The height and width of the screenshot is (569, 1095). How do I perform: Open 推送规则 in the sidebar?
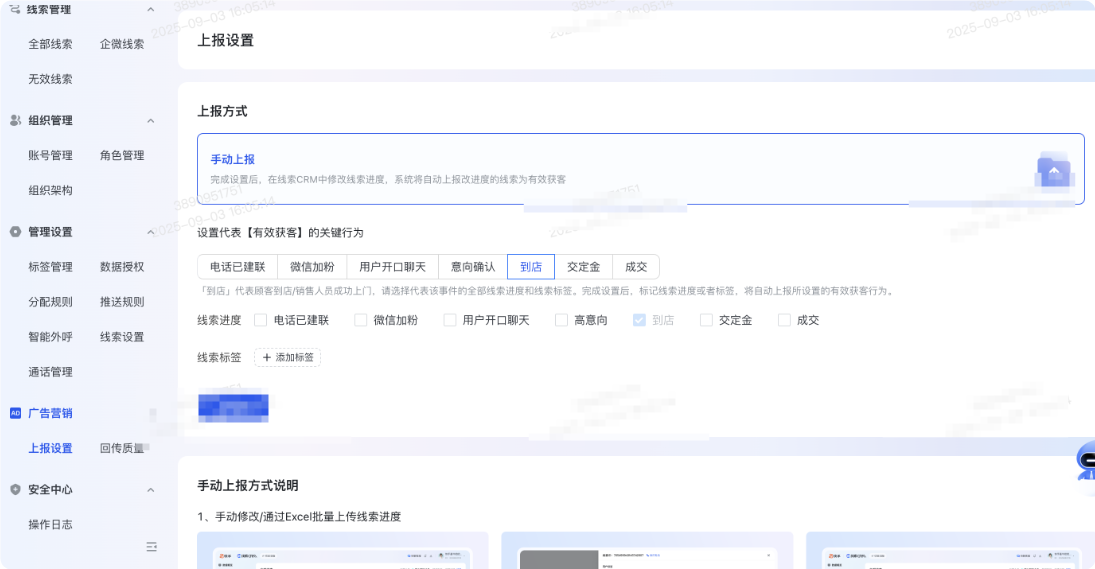point(122,302)
